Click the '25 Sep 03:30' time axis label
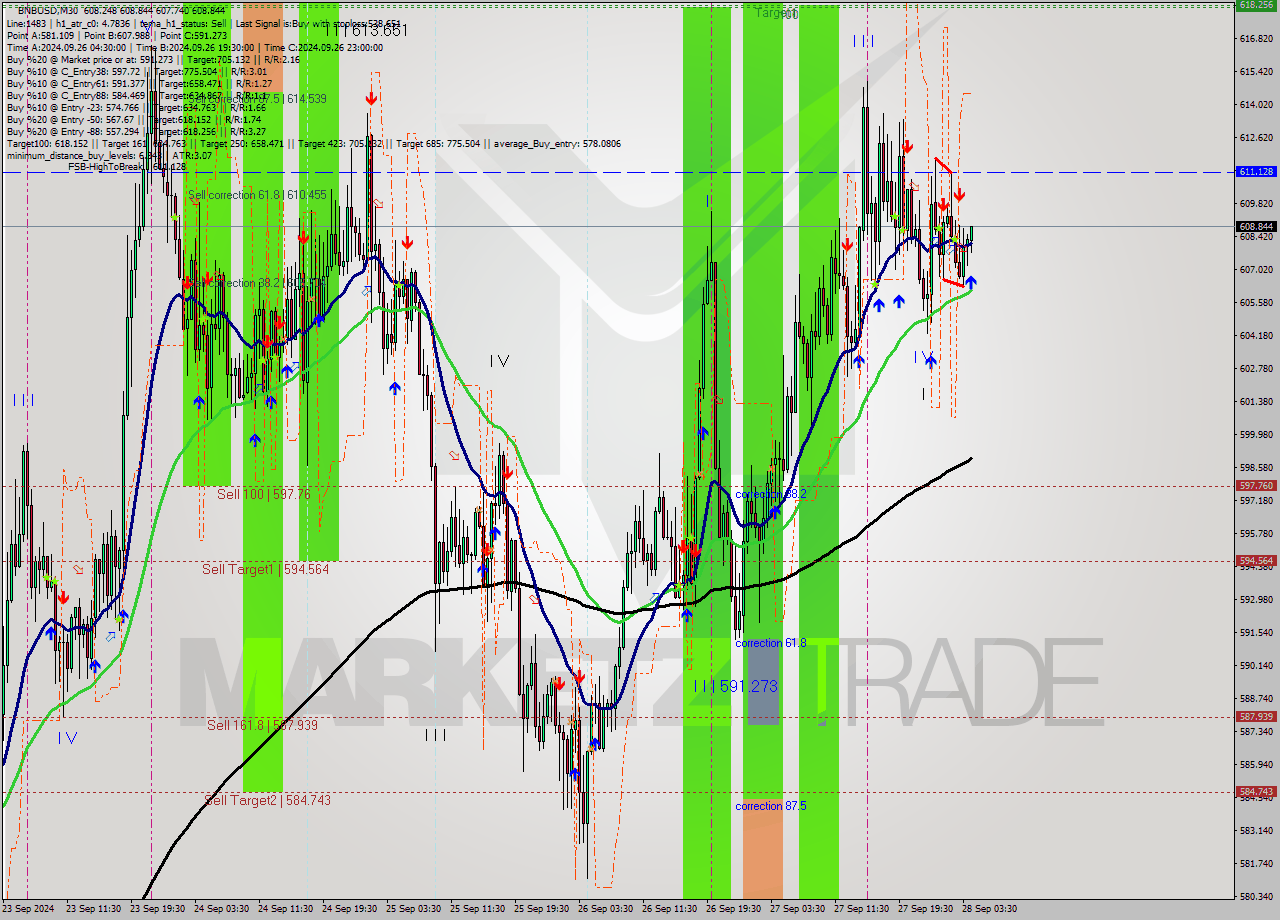1280x920 pixels. point(413,909)
